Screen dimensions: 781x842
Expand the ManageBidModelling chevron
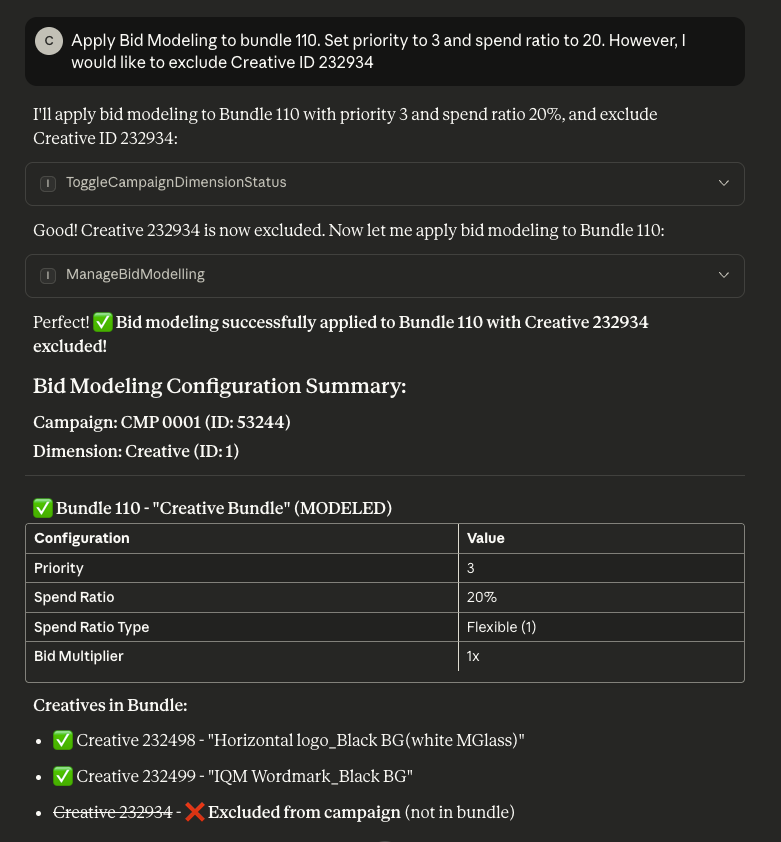click(x=724, y=275)
